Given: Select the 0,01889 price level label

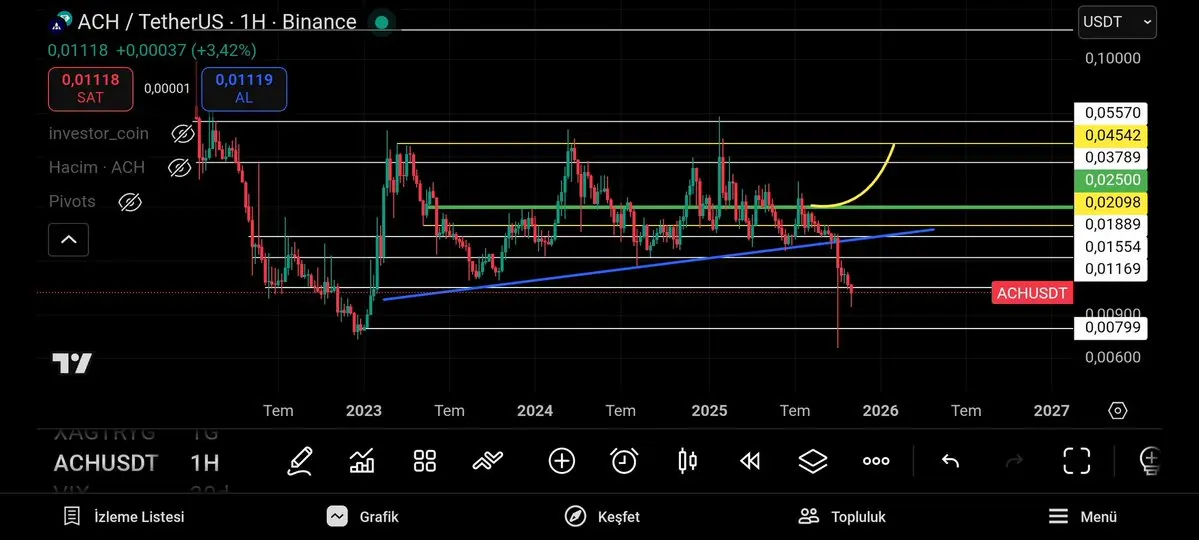Looking at the screenshot, I should click(1110, 225).
